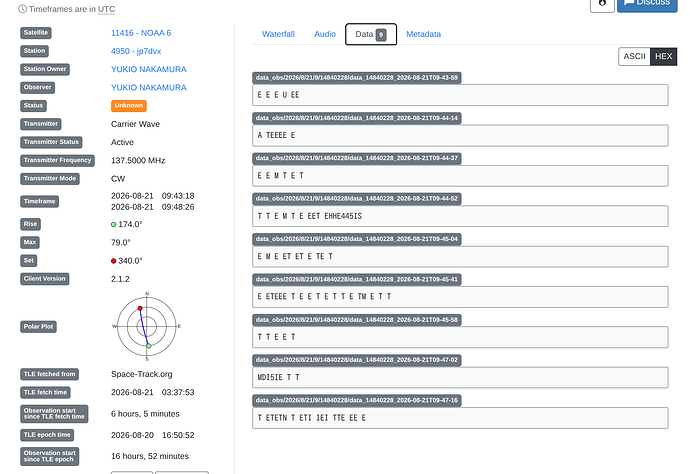Select data frame label ending T09-45-04
Screen dimensions: 690x474
[x=357, y=239]
